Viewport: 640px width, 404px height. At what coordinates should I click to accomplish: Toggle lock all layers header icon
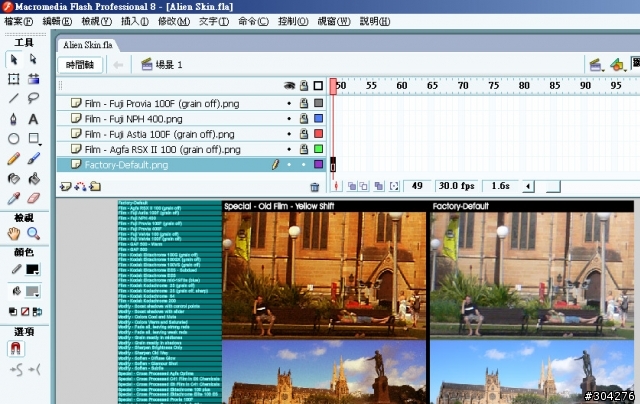coord(304,86)
